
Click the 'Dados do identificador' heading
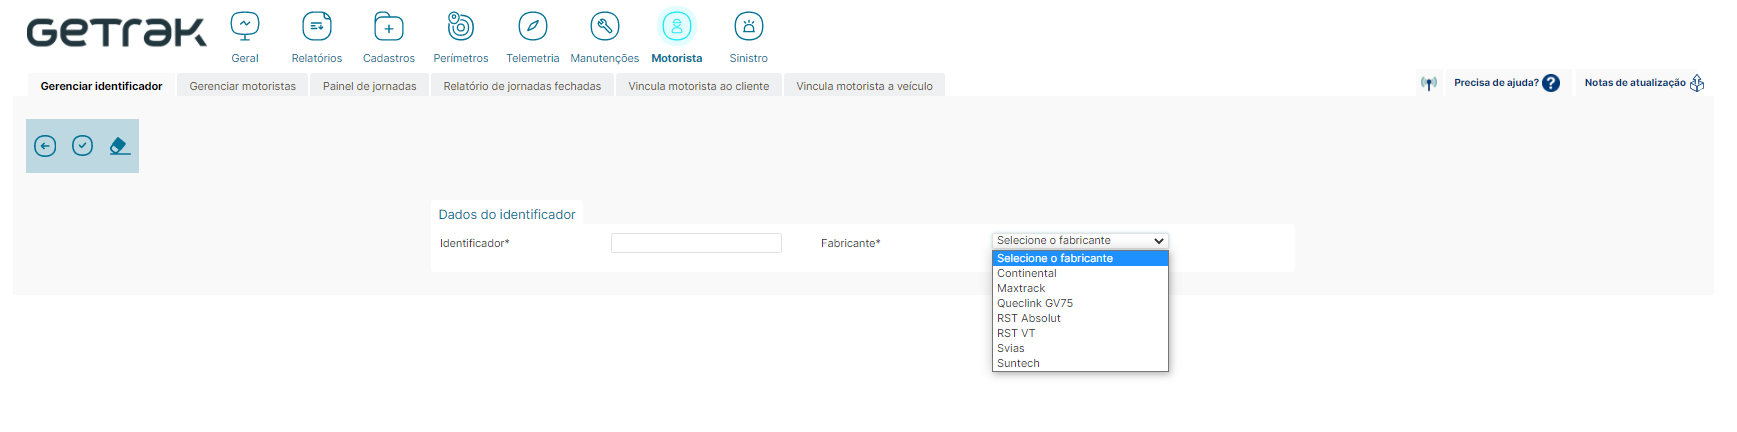(507, 214)
